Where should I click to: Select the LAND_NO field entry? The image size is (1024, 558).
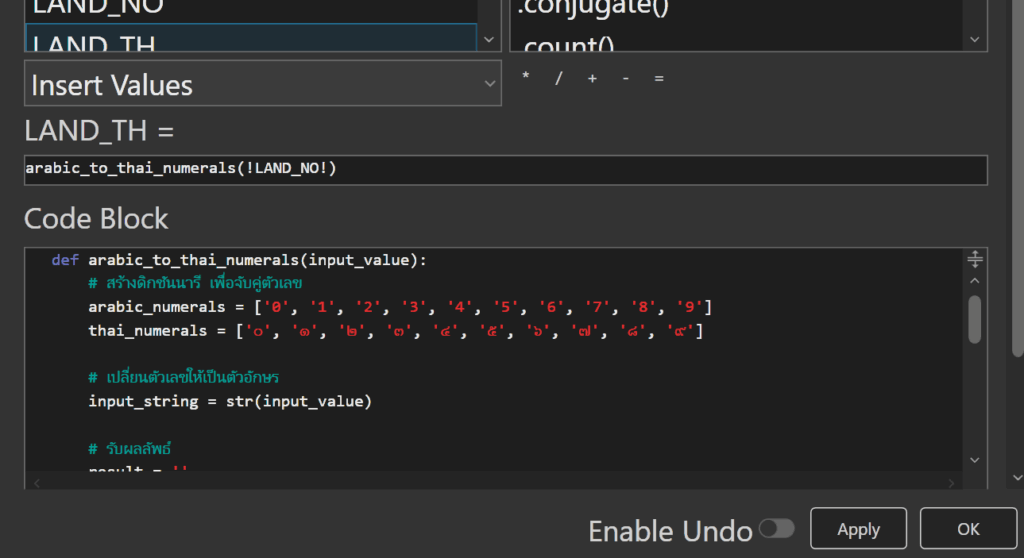point(250,8)
